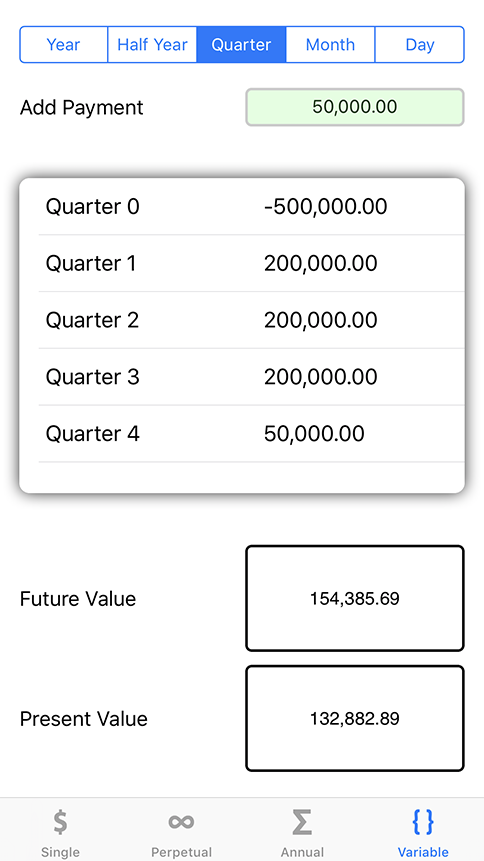This screenshot has width=484, height=861.
Task: Tap the Quarter 3 payment row
Action: pyautogui.click(x=251, y=377)
